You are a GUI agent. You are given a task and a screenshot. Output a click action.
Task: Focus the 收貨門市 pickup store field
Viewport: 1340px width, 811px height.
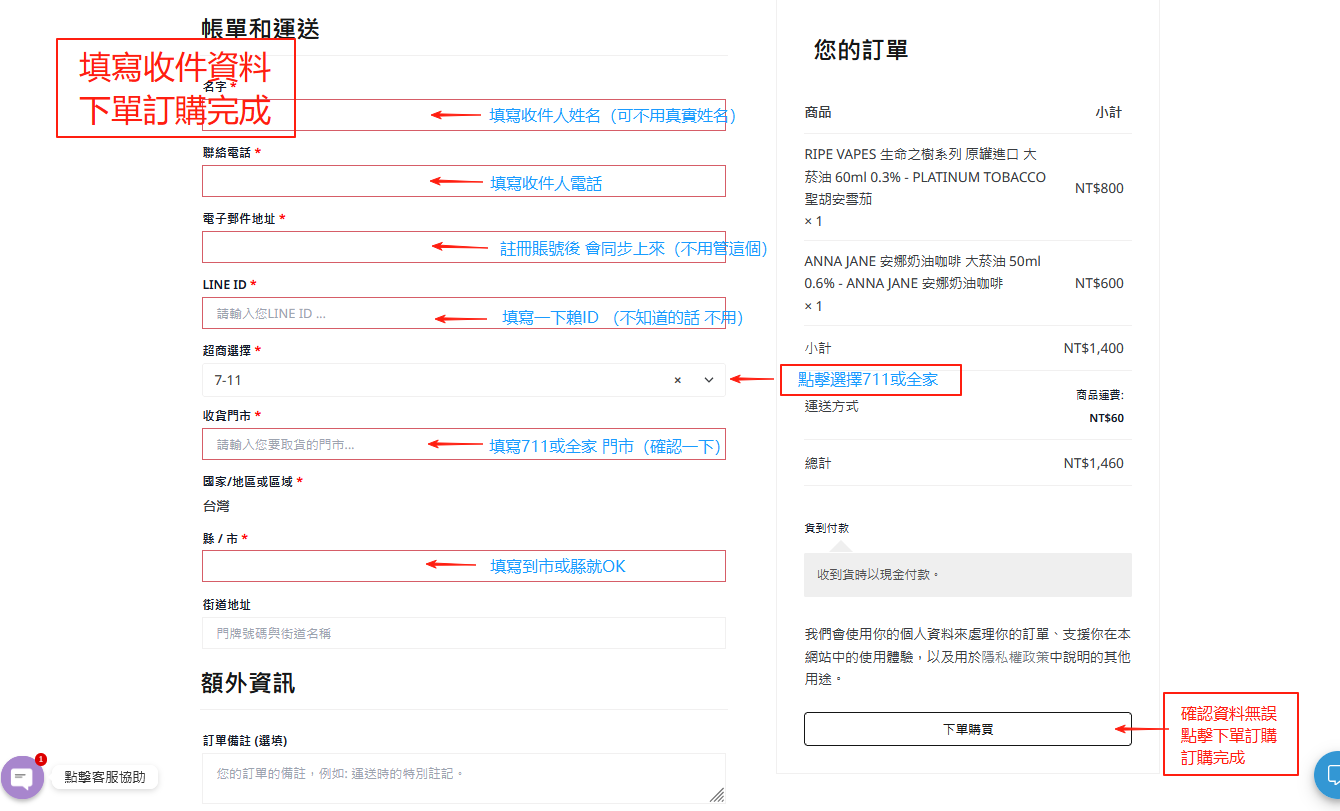(320, 444)
